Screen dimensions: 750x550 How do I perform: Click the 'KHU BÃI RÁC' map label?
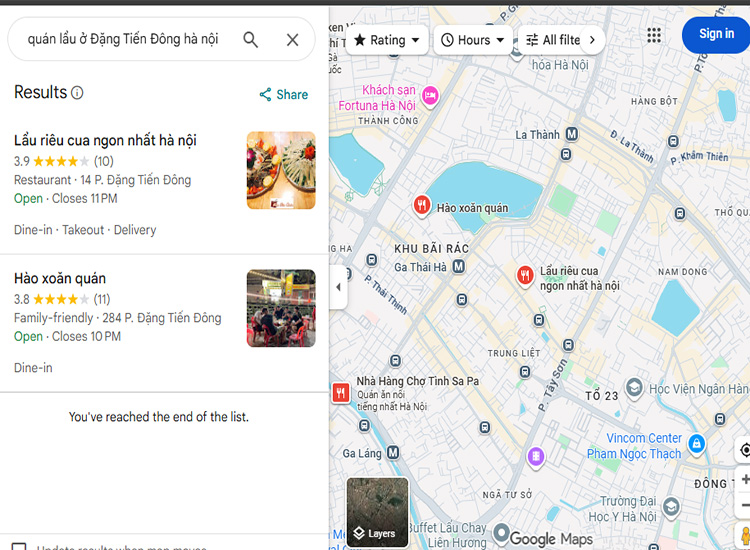coord(431,249)
